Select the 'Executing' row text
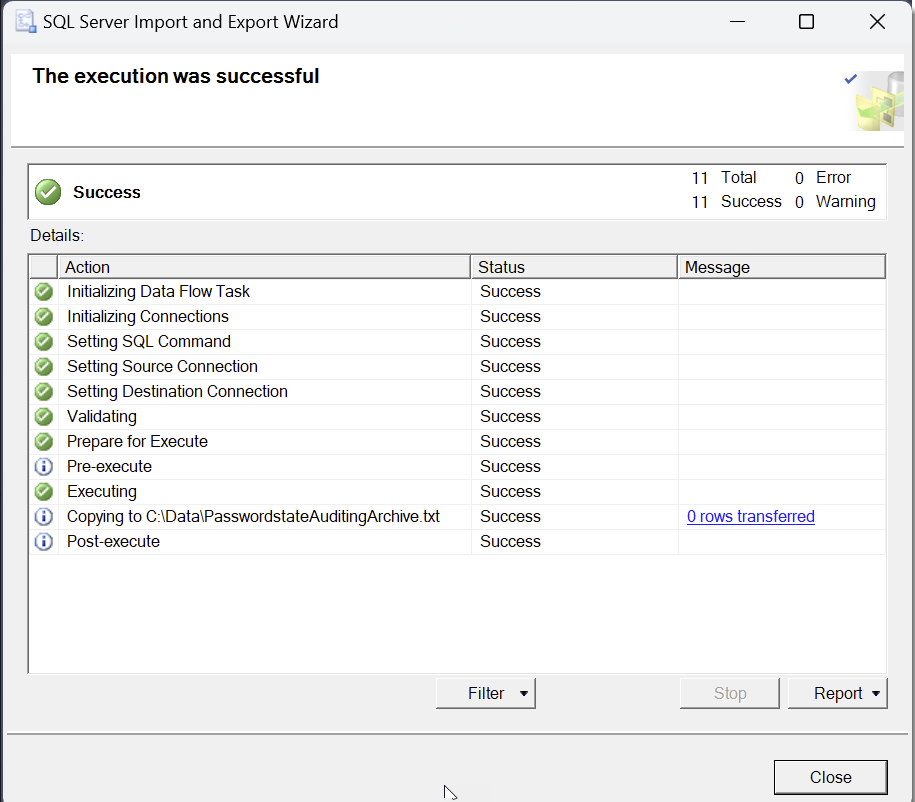The height and width of the screenshot is (802, 915). pos(102,492)
